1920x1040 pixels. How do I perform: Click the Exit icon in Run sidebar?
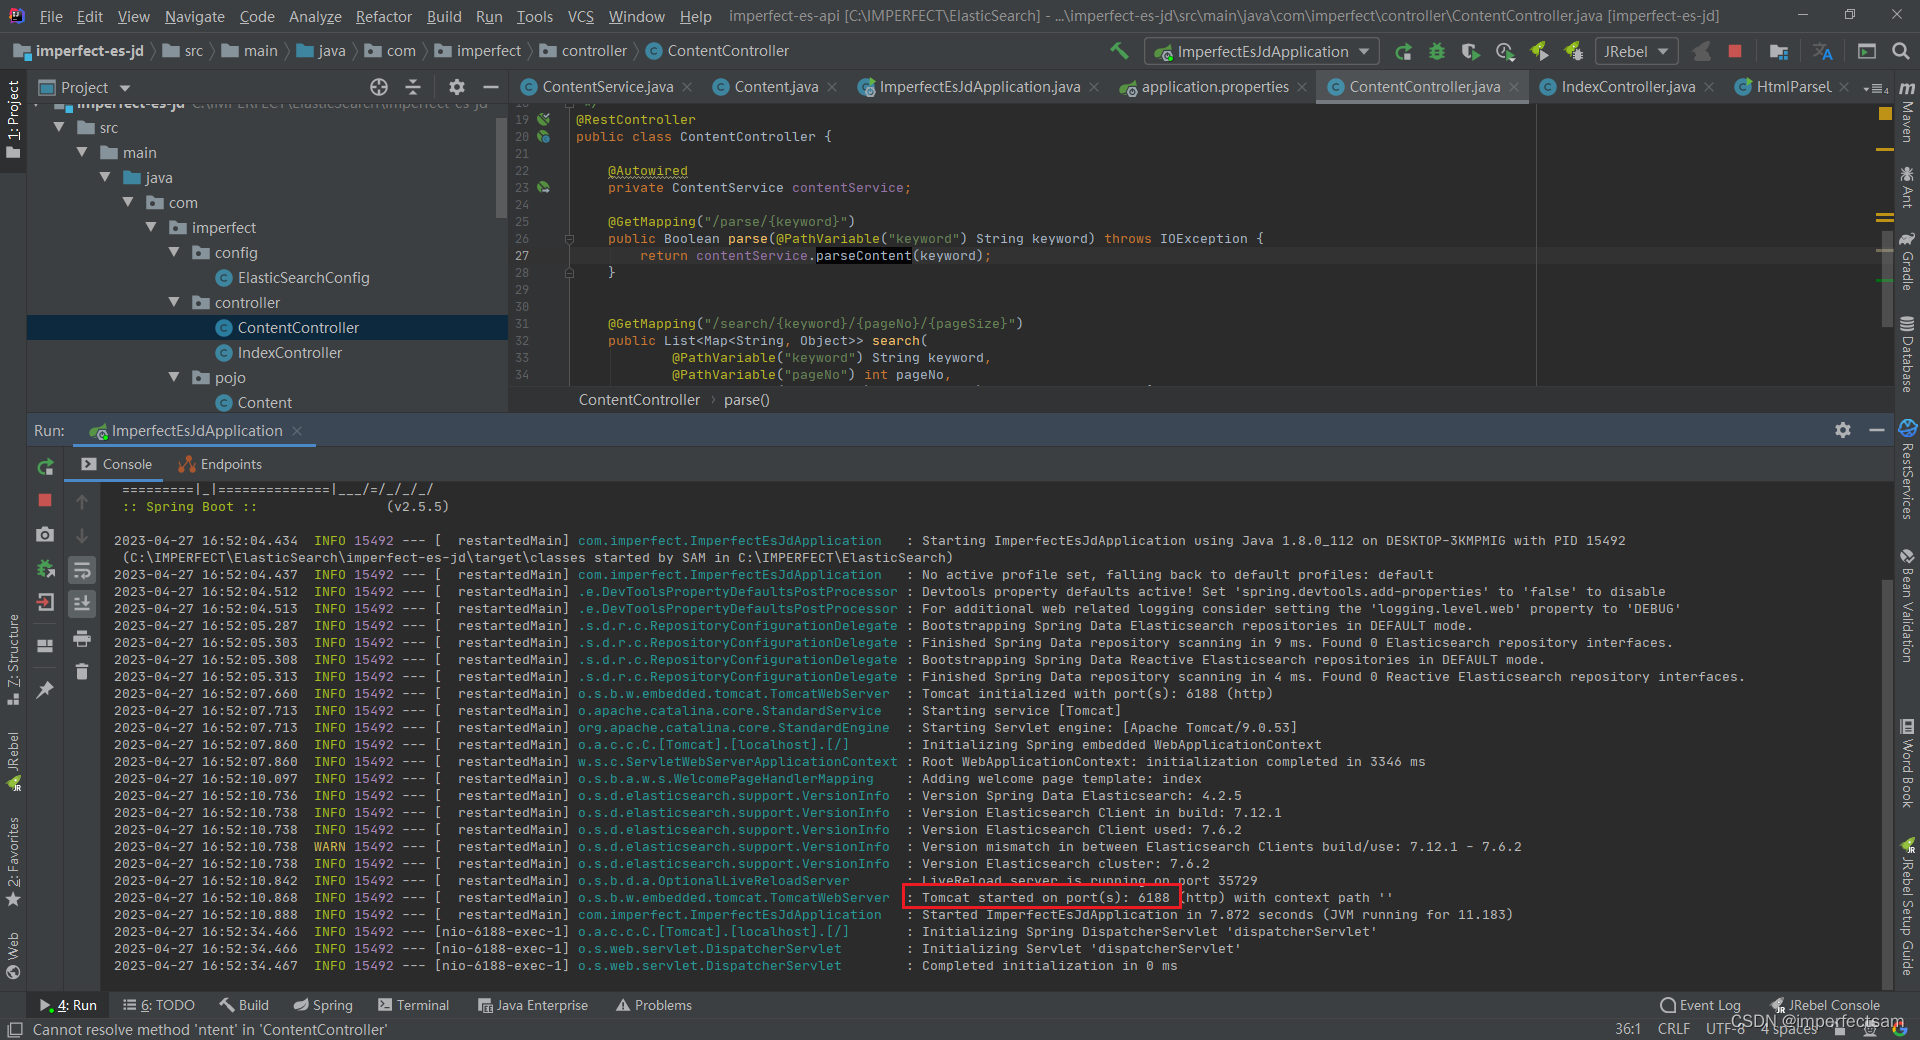pyautogui.click(x=45, y=602)
